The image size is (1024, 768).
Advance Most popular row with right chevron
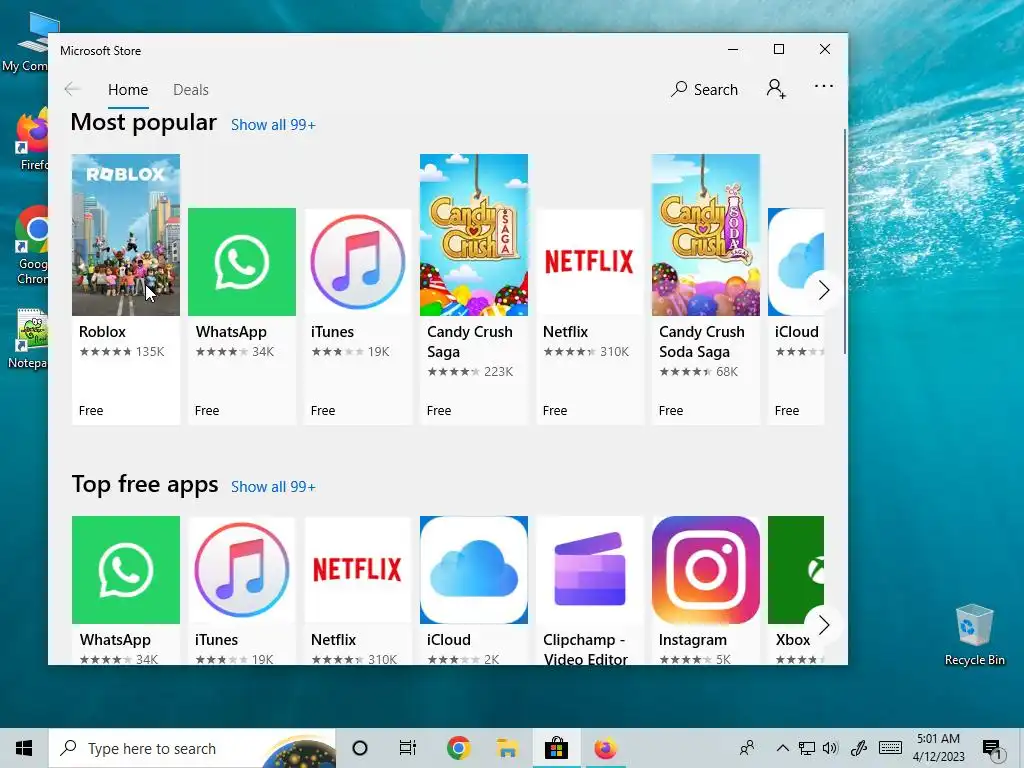824,290
